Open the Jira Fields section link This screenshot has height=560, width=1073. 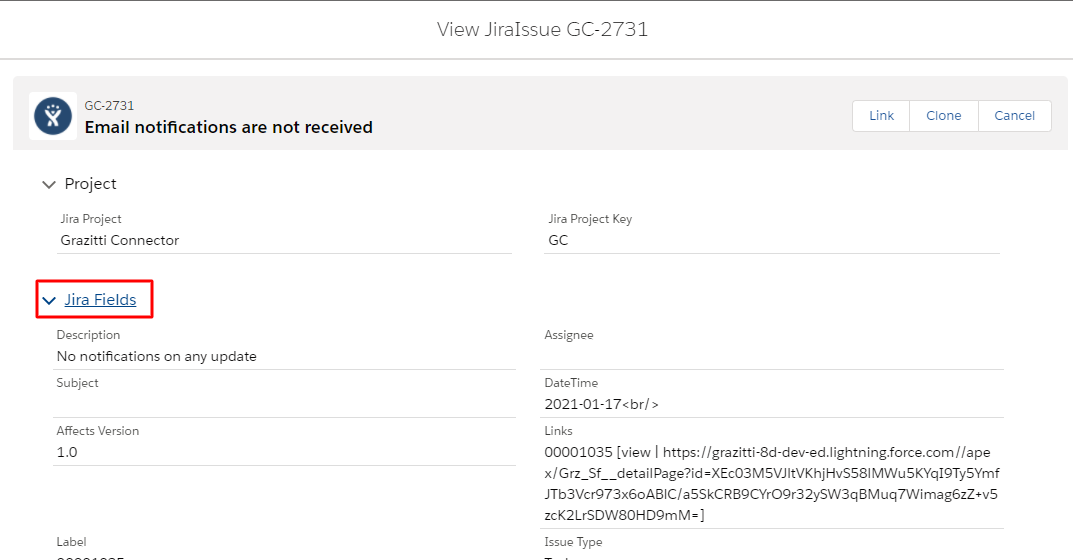tap(101, 300)
